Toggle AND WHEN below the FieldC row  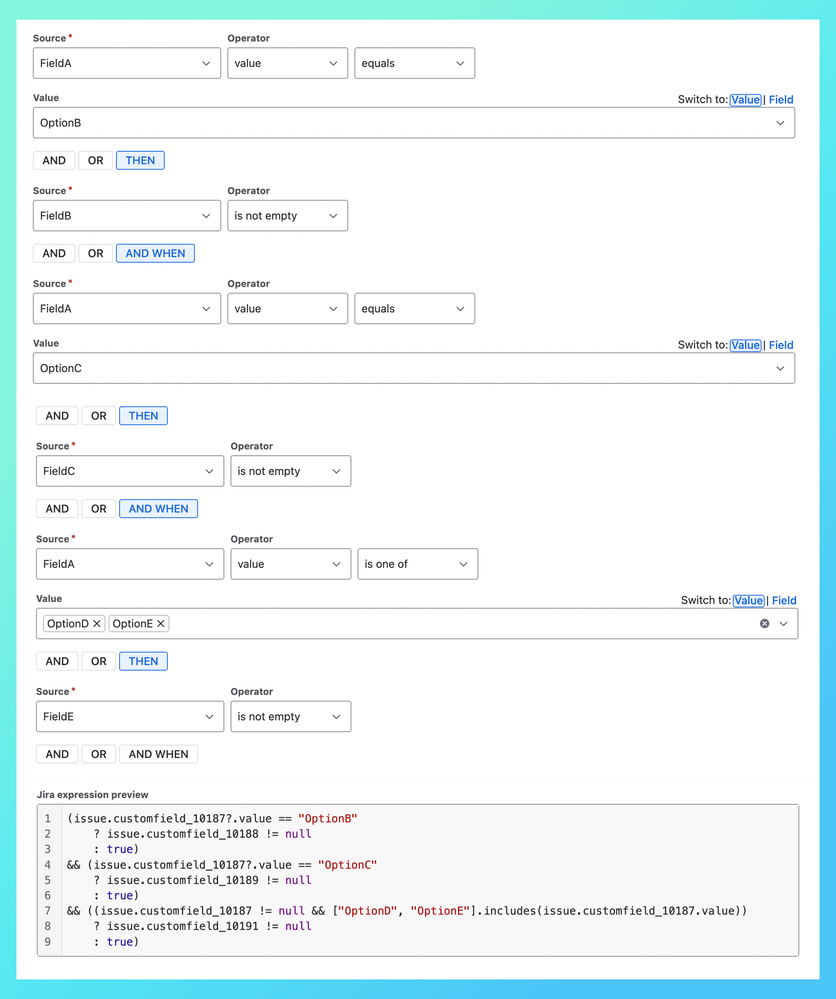pos(159,509)
